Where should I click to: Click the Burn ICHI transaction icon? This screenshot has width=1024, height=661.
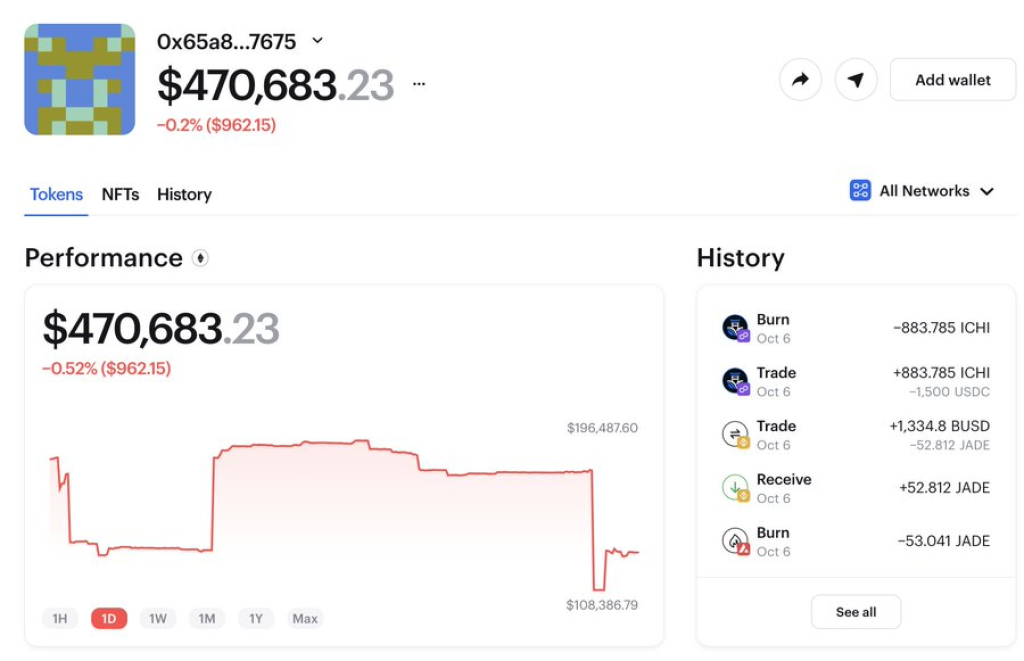tap(736, 328)
